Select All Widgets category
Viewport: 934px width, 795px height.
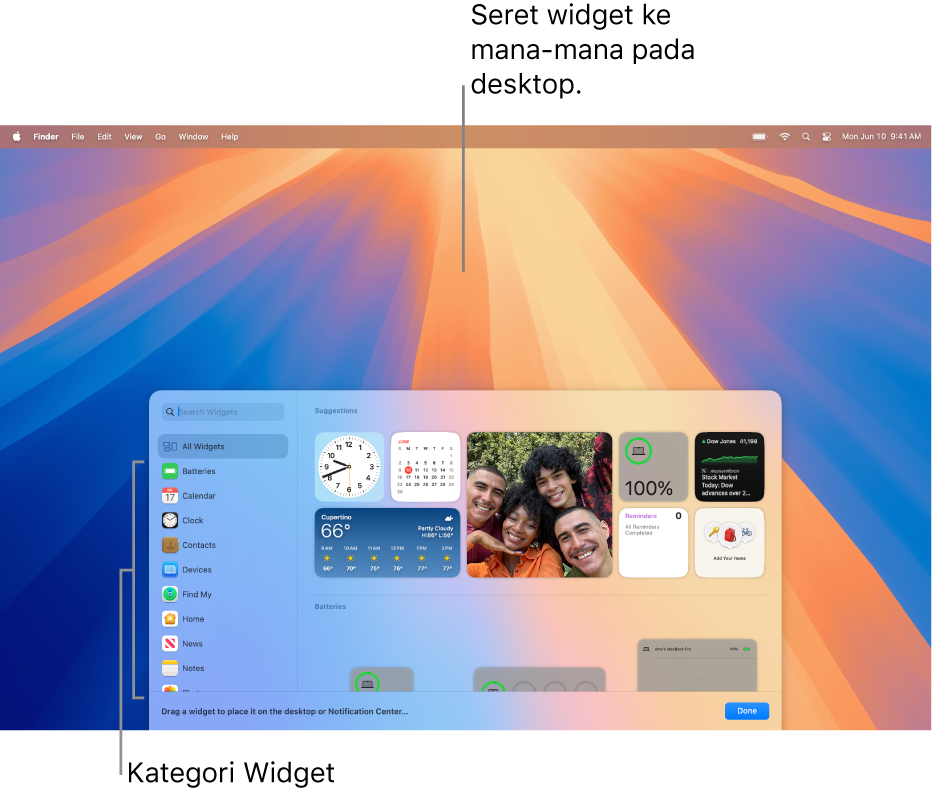[223, 447]
